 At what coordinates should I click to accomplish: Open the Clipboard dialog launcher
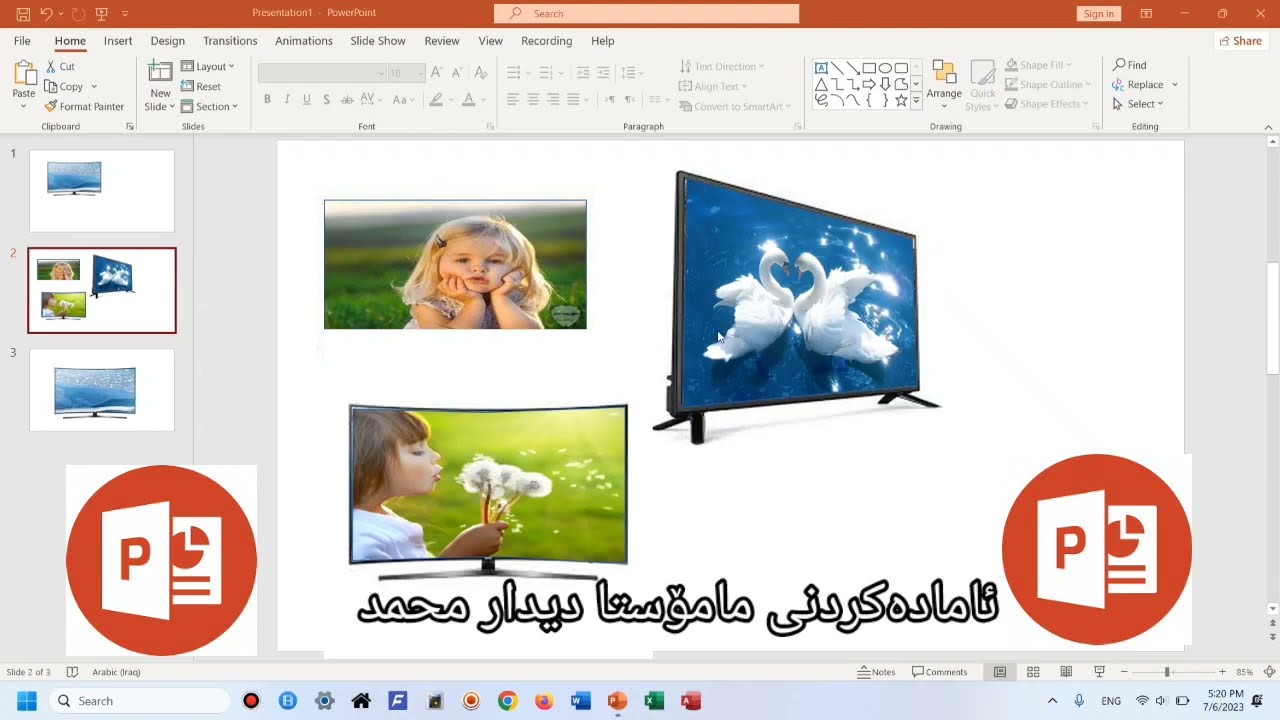point(130,127)
